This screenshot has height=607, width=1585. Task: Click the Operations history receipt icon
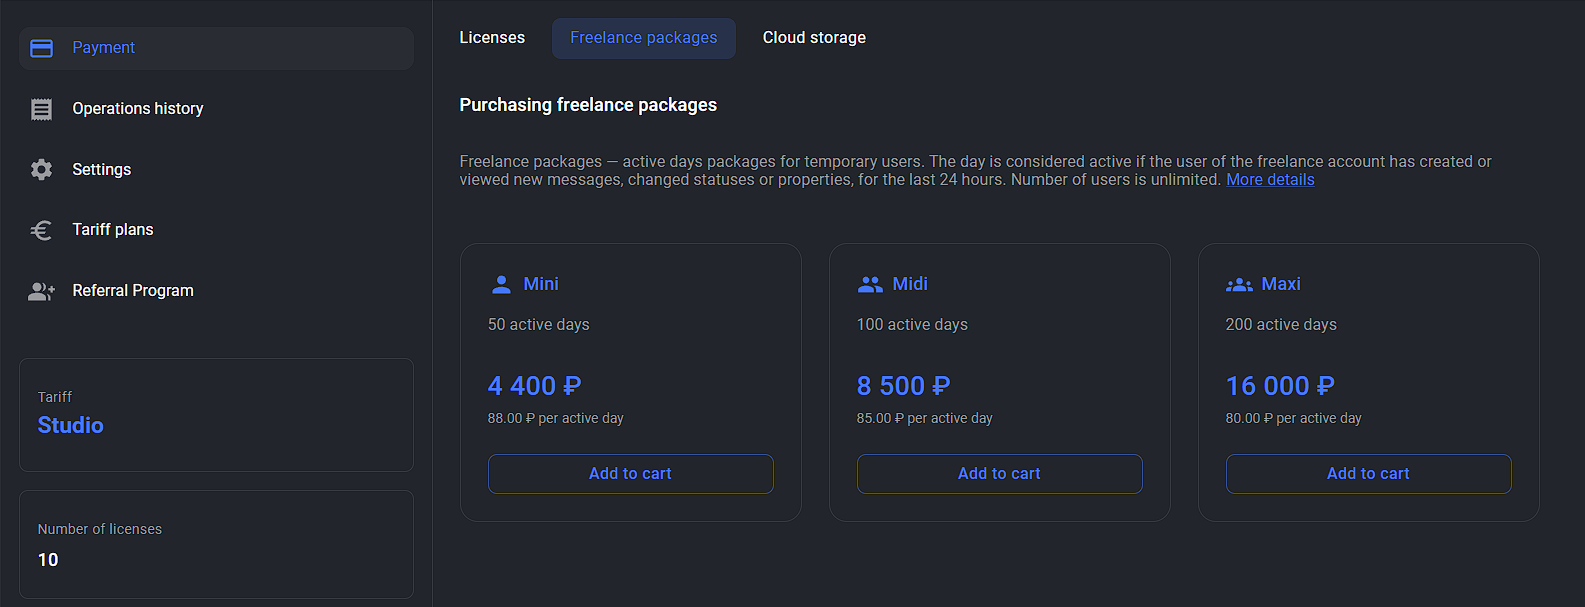[x=41, y=109]
